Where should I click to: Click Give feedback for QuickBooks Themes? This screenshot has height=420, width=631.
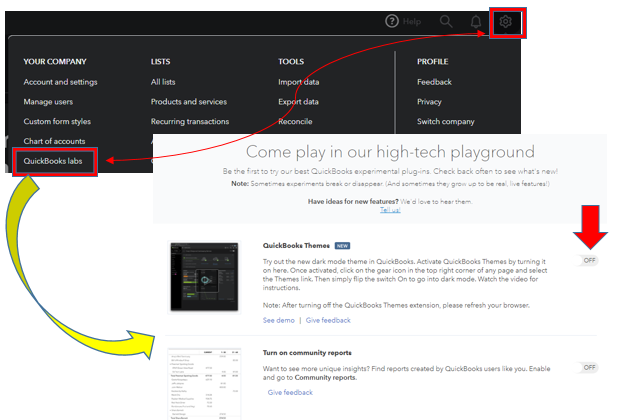click(328, 320)
